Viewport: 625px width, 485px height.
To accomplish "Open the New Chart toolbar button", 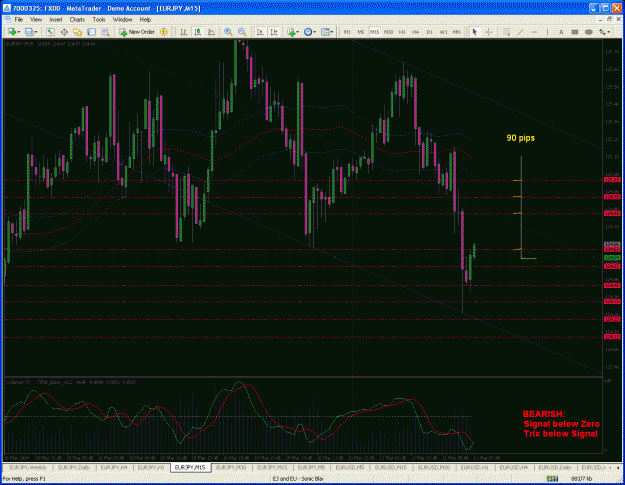I will coord(12,32).
